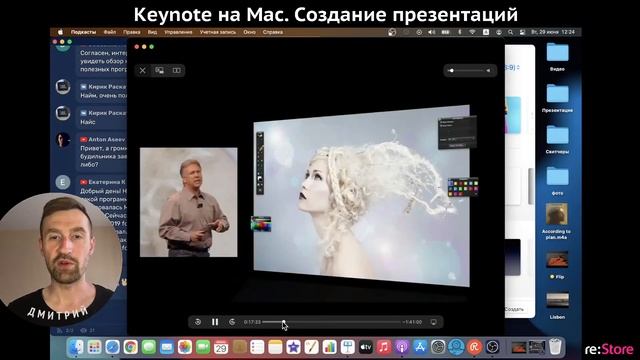The width and height of the screenshot is (640, 360).
Task: Open System Preferences in the Dock
Action: 438,347
